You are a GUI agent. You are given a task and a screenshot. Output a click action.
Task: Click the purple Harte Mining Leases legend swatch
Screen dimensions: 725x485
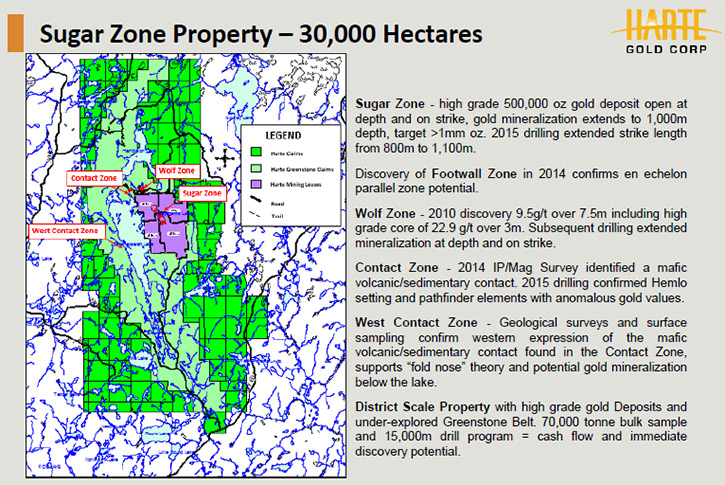coord(256,184)
